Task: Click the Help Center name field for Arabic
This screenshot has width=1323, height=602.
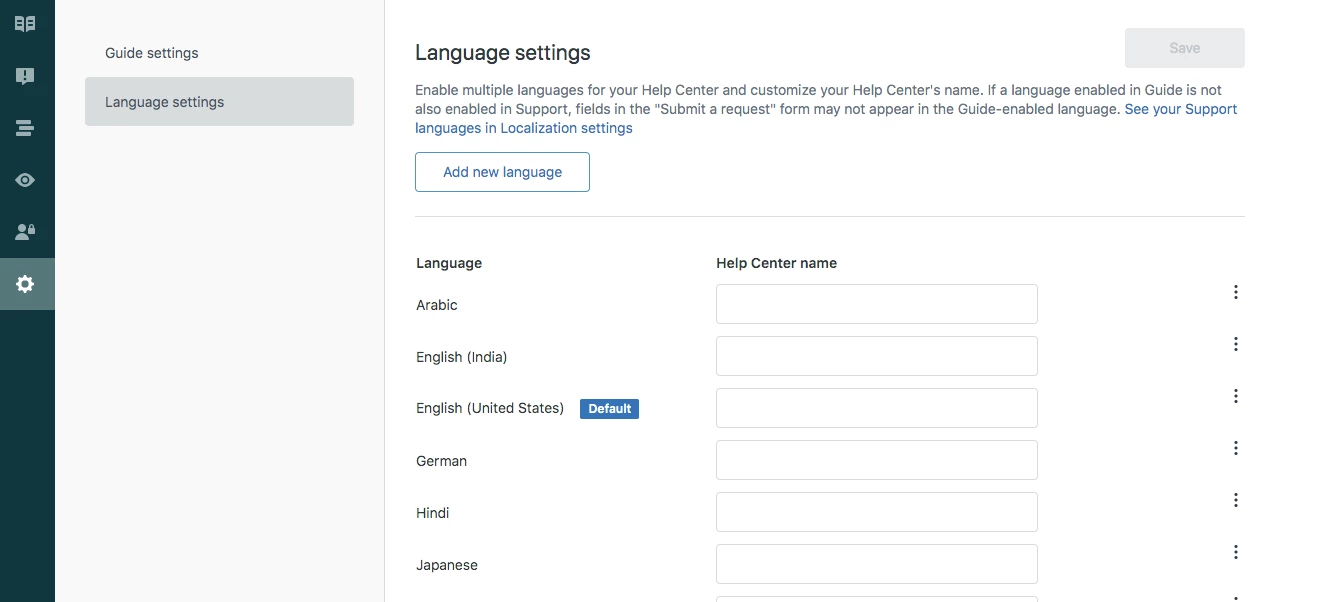Action: 876,304
